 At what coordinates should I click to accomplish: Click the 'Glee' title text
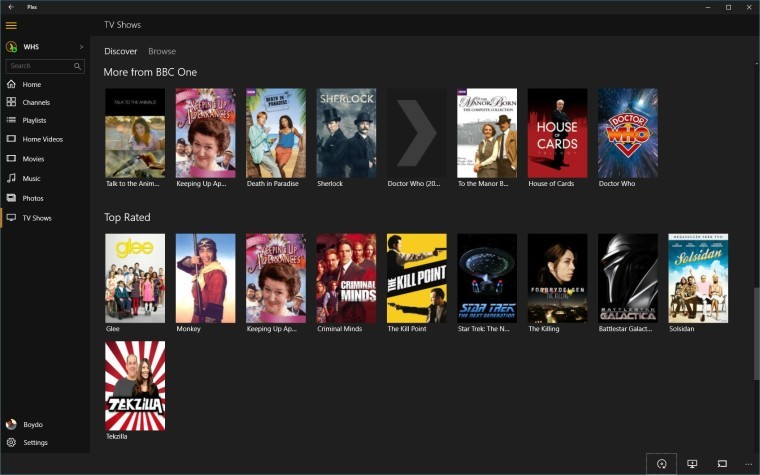pos(112,329)
